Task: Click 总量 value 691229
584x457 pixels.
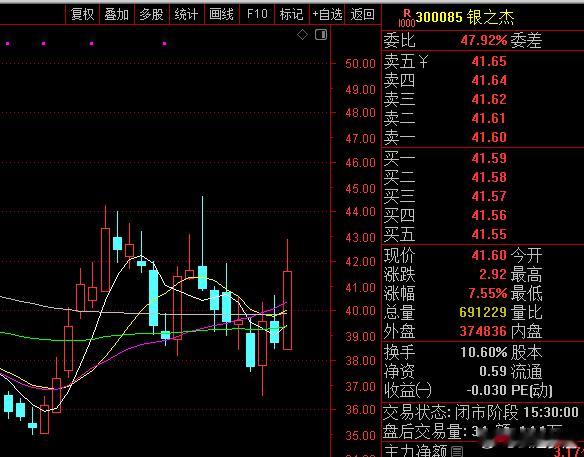Action: 483,312
